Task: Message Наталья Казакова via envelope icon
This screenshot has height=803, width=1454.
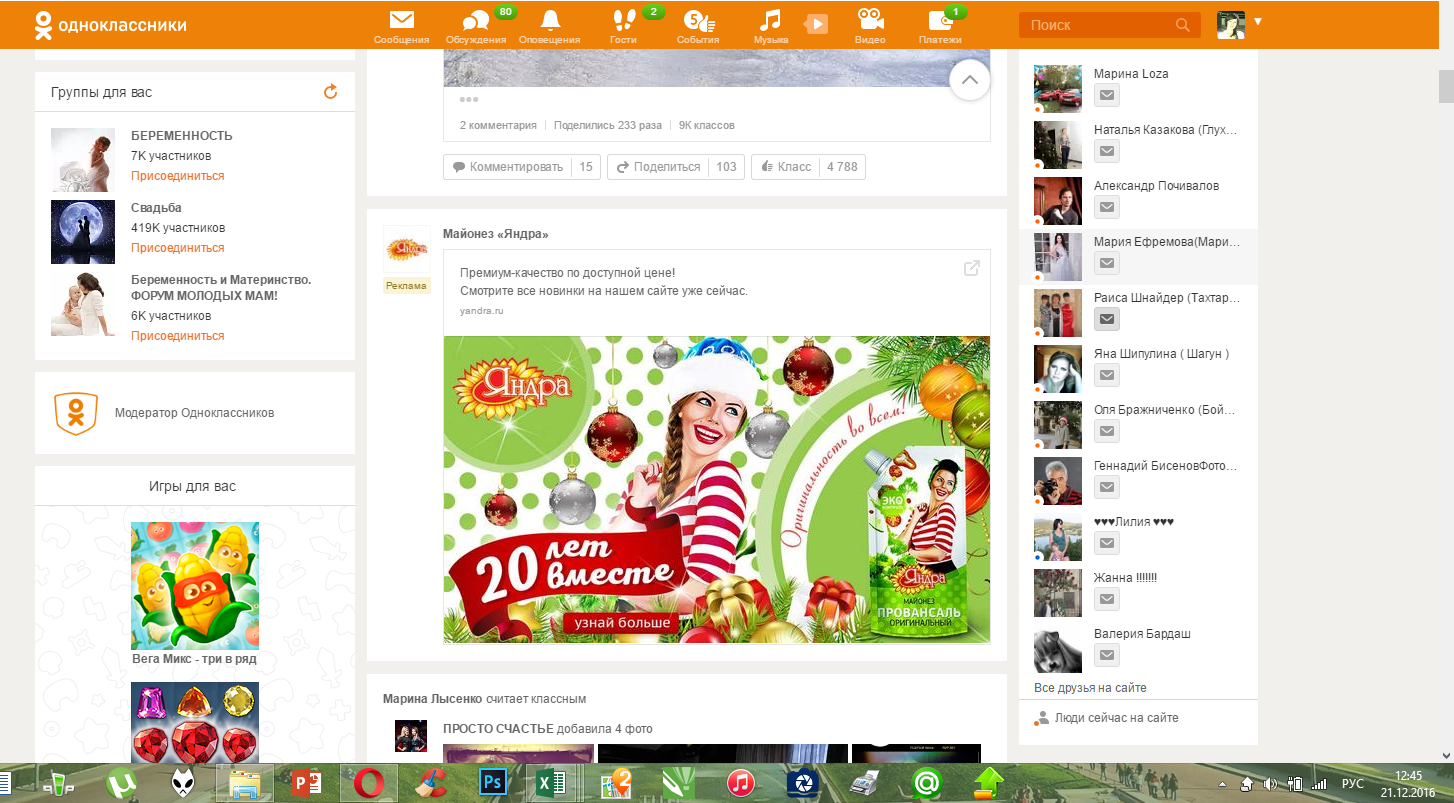Action: tap(1106, 151)
